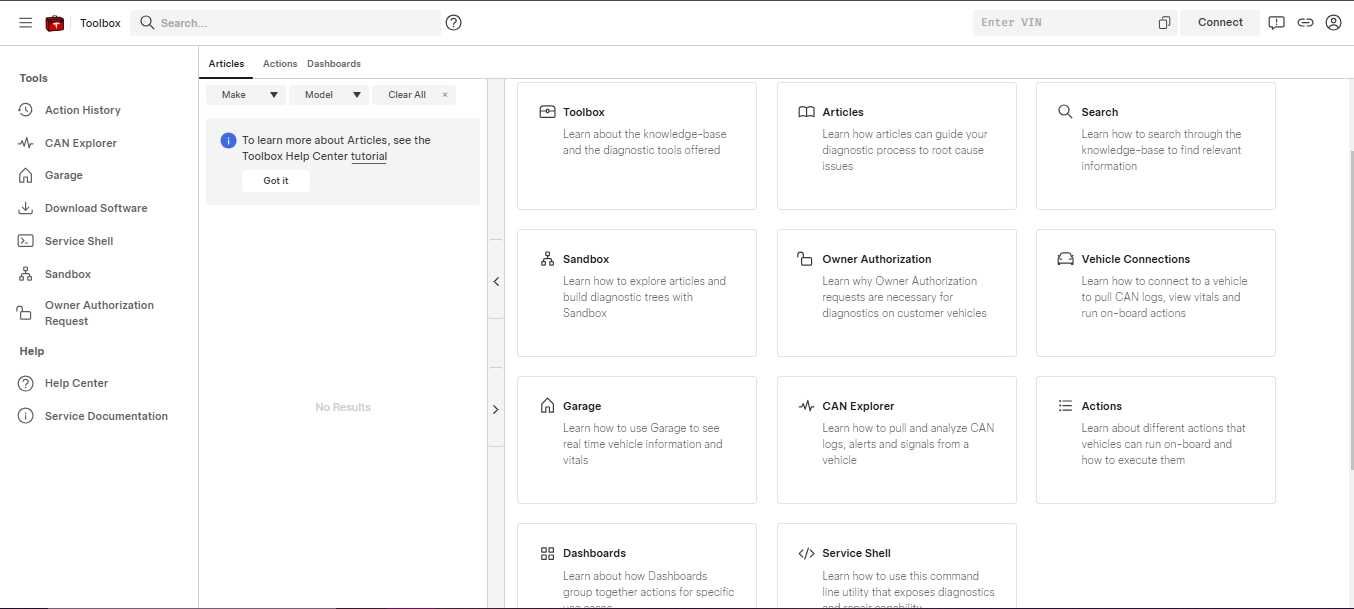
Task: Click the Download Software arrow icon
Action: [x=26, y=208]
